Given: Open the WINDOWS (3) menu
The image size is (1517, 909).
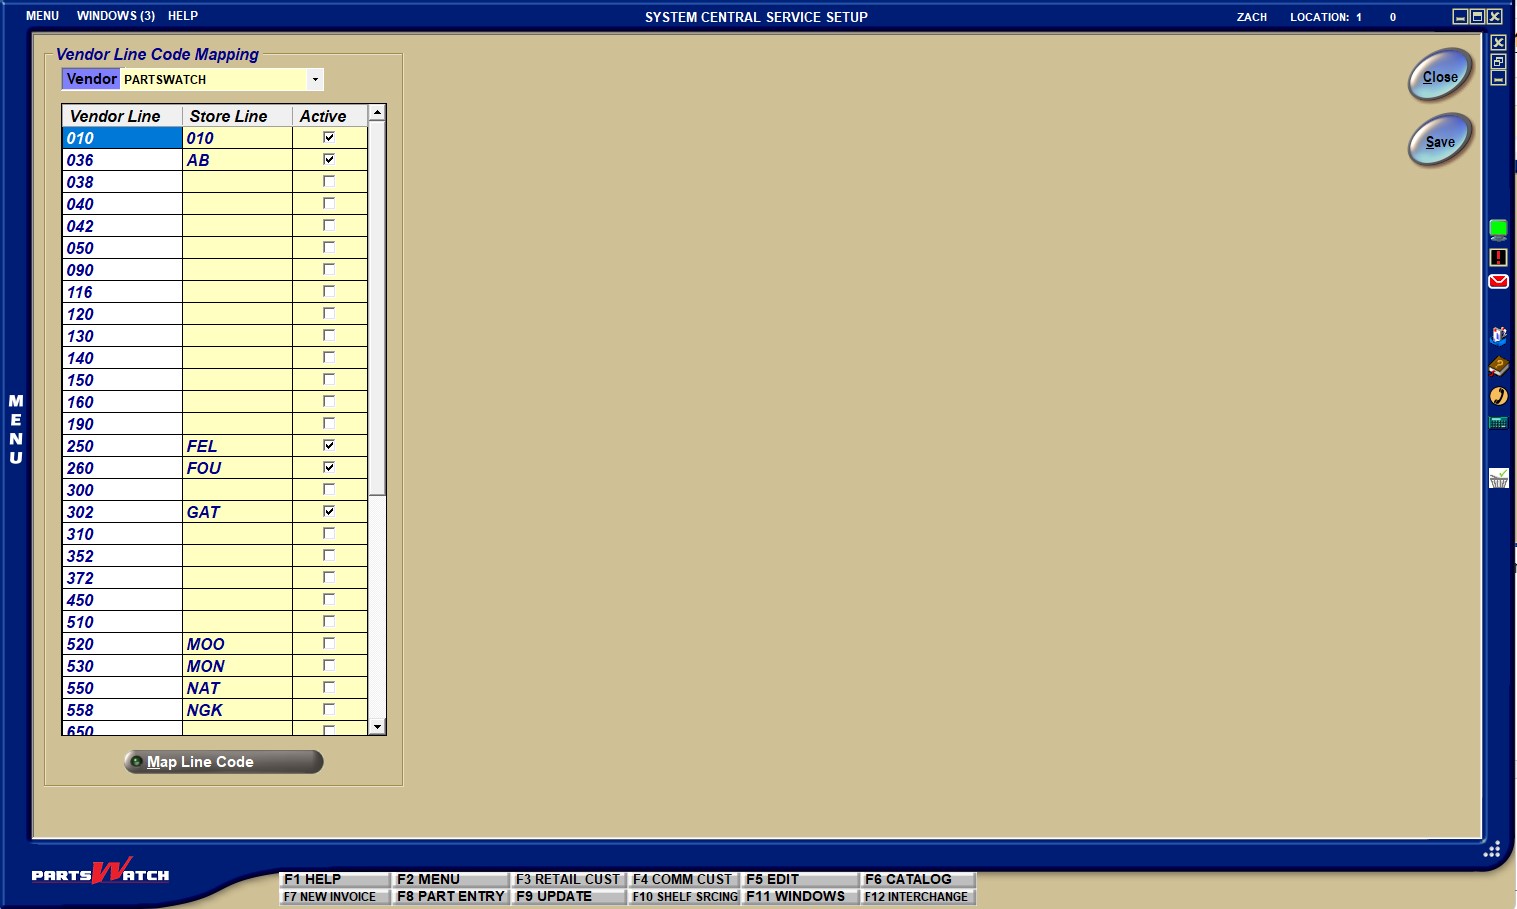Looking at the screenshot, I should [115, 16].
